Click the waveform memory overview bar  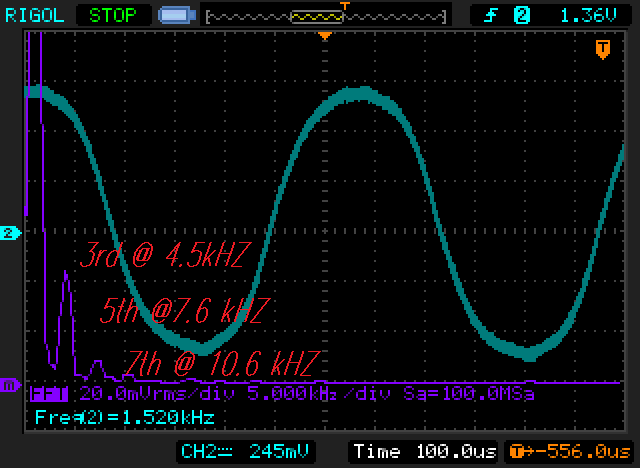(326, 16)
